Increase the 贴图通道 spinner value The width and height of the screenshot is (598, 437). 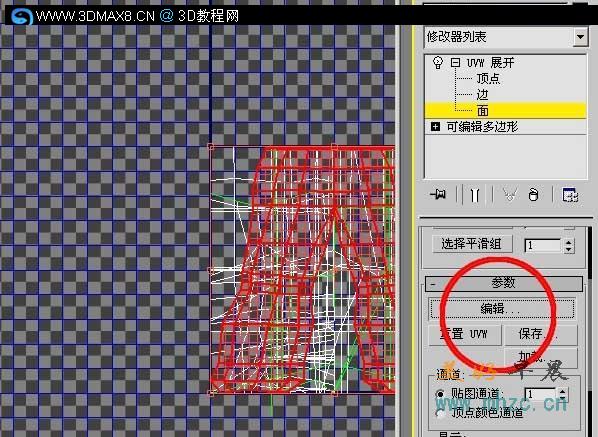tap(562, 390)
